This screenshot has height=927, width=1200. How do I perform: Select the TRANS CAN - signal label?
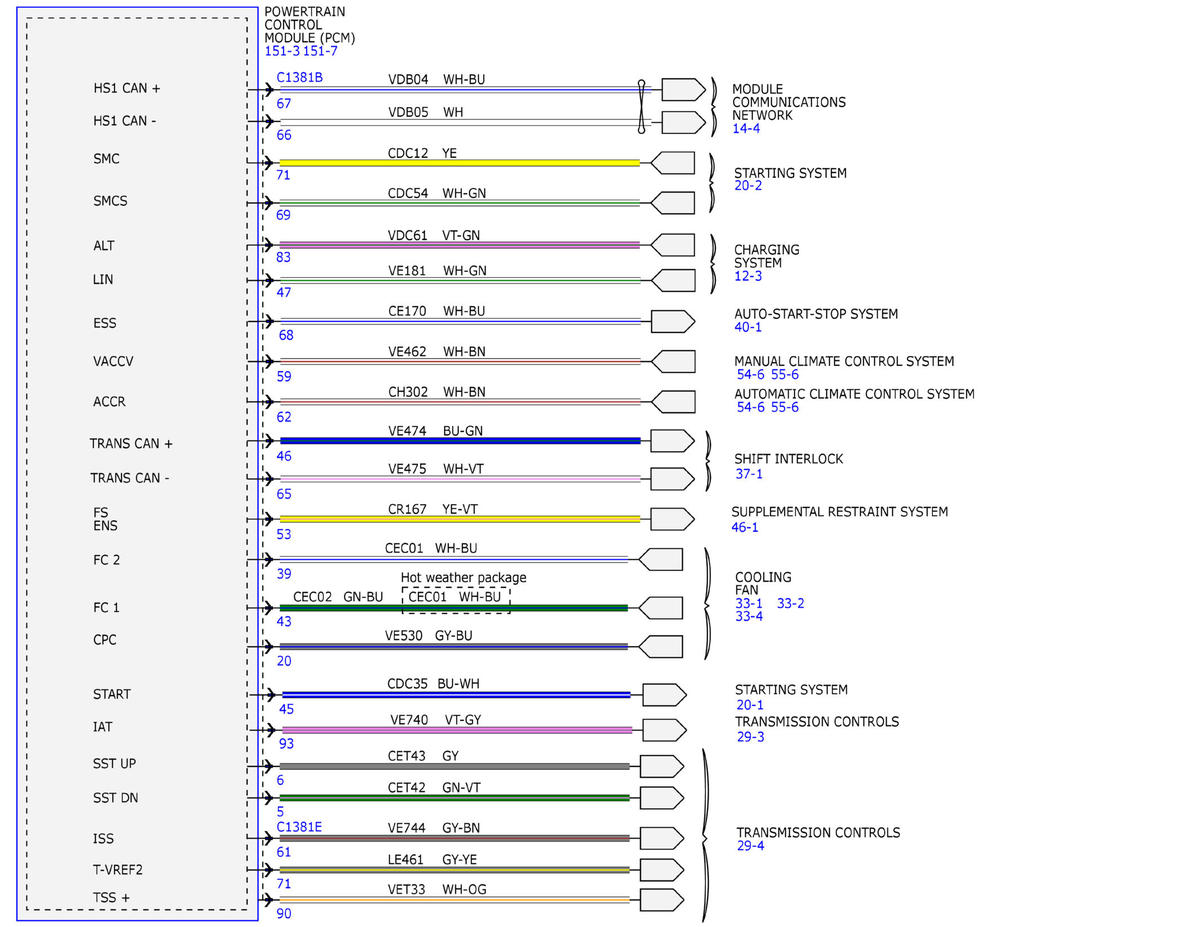pos(129,478)
